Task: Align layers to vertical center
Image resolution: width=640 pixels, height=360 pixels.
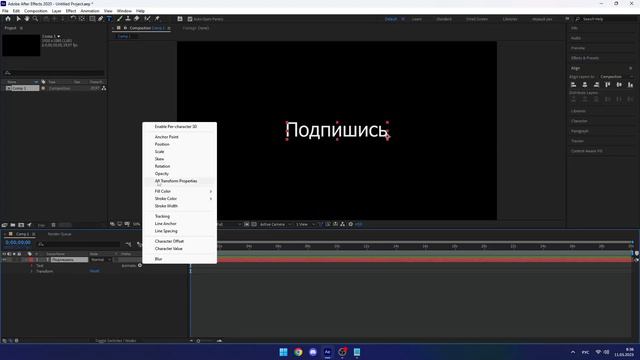Action: point(619,84)
